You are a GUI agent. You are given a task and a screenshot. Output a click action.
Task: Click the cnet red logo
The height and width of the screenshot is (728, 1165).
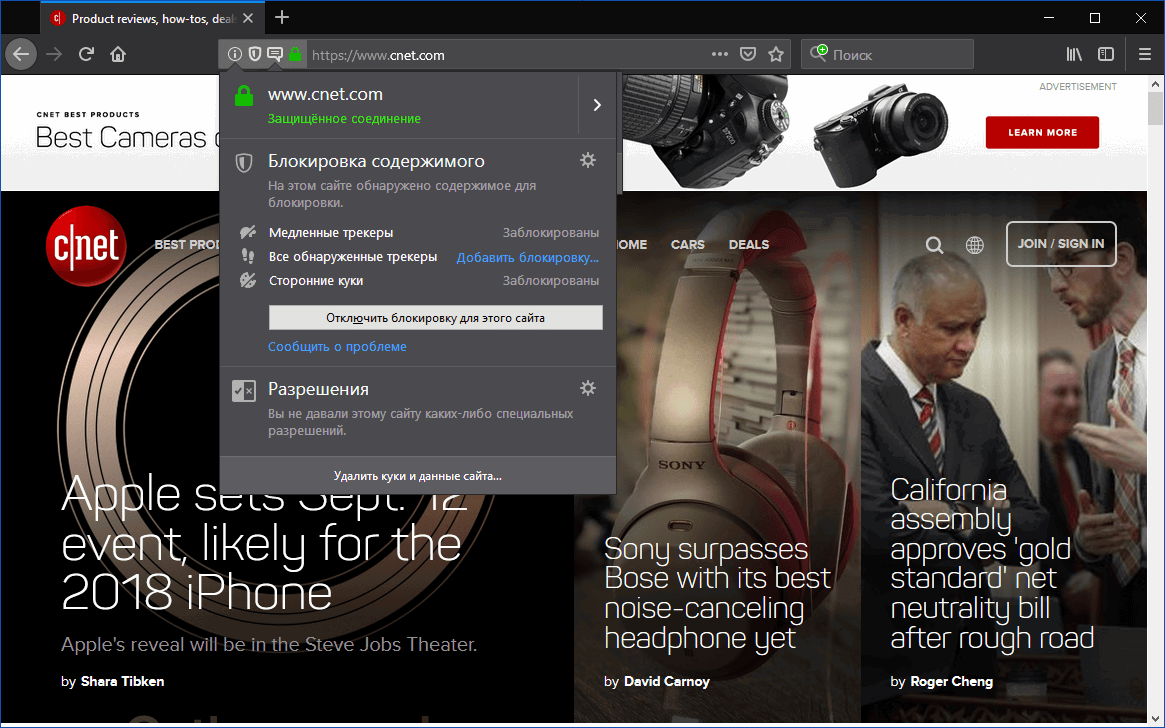coord(86,246)
